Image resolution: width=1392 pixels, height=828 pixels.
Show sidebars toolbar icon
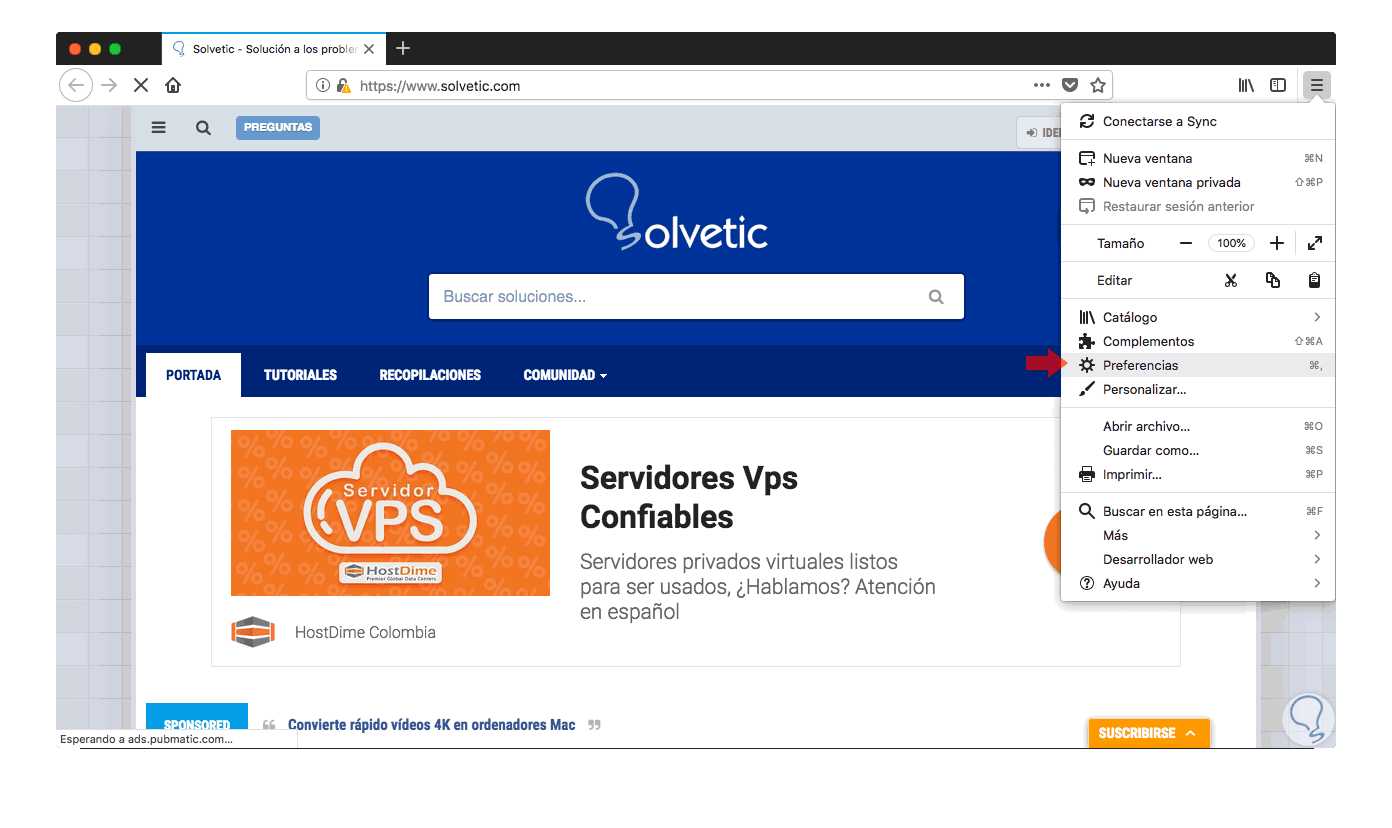(x=1278, y=85)
